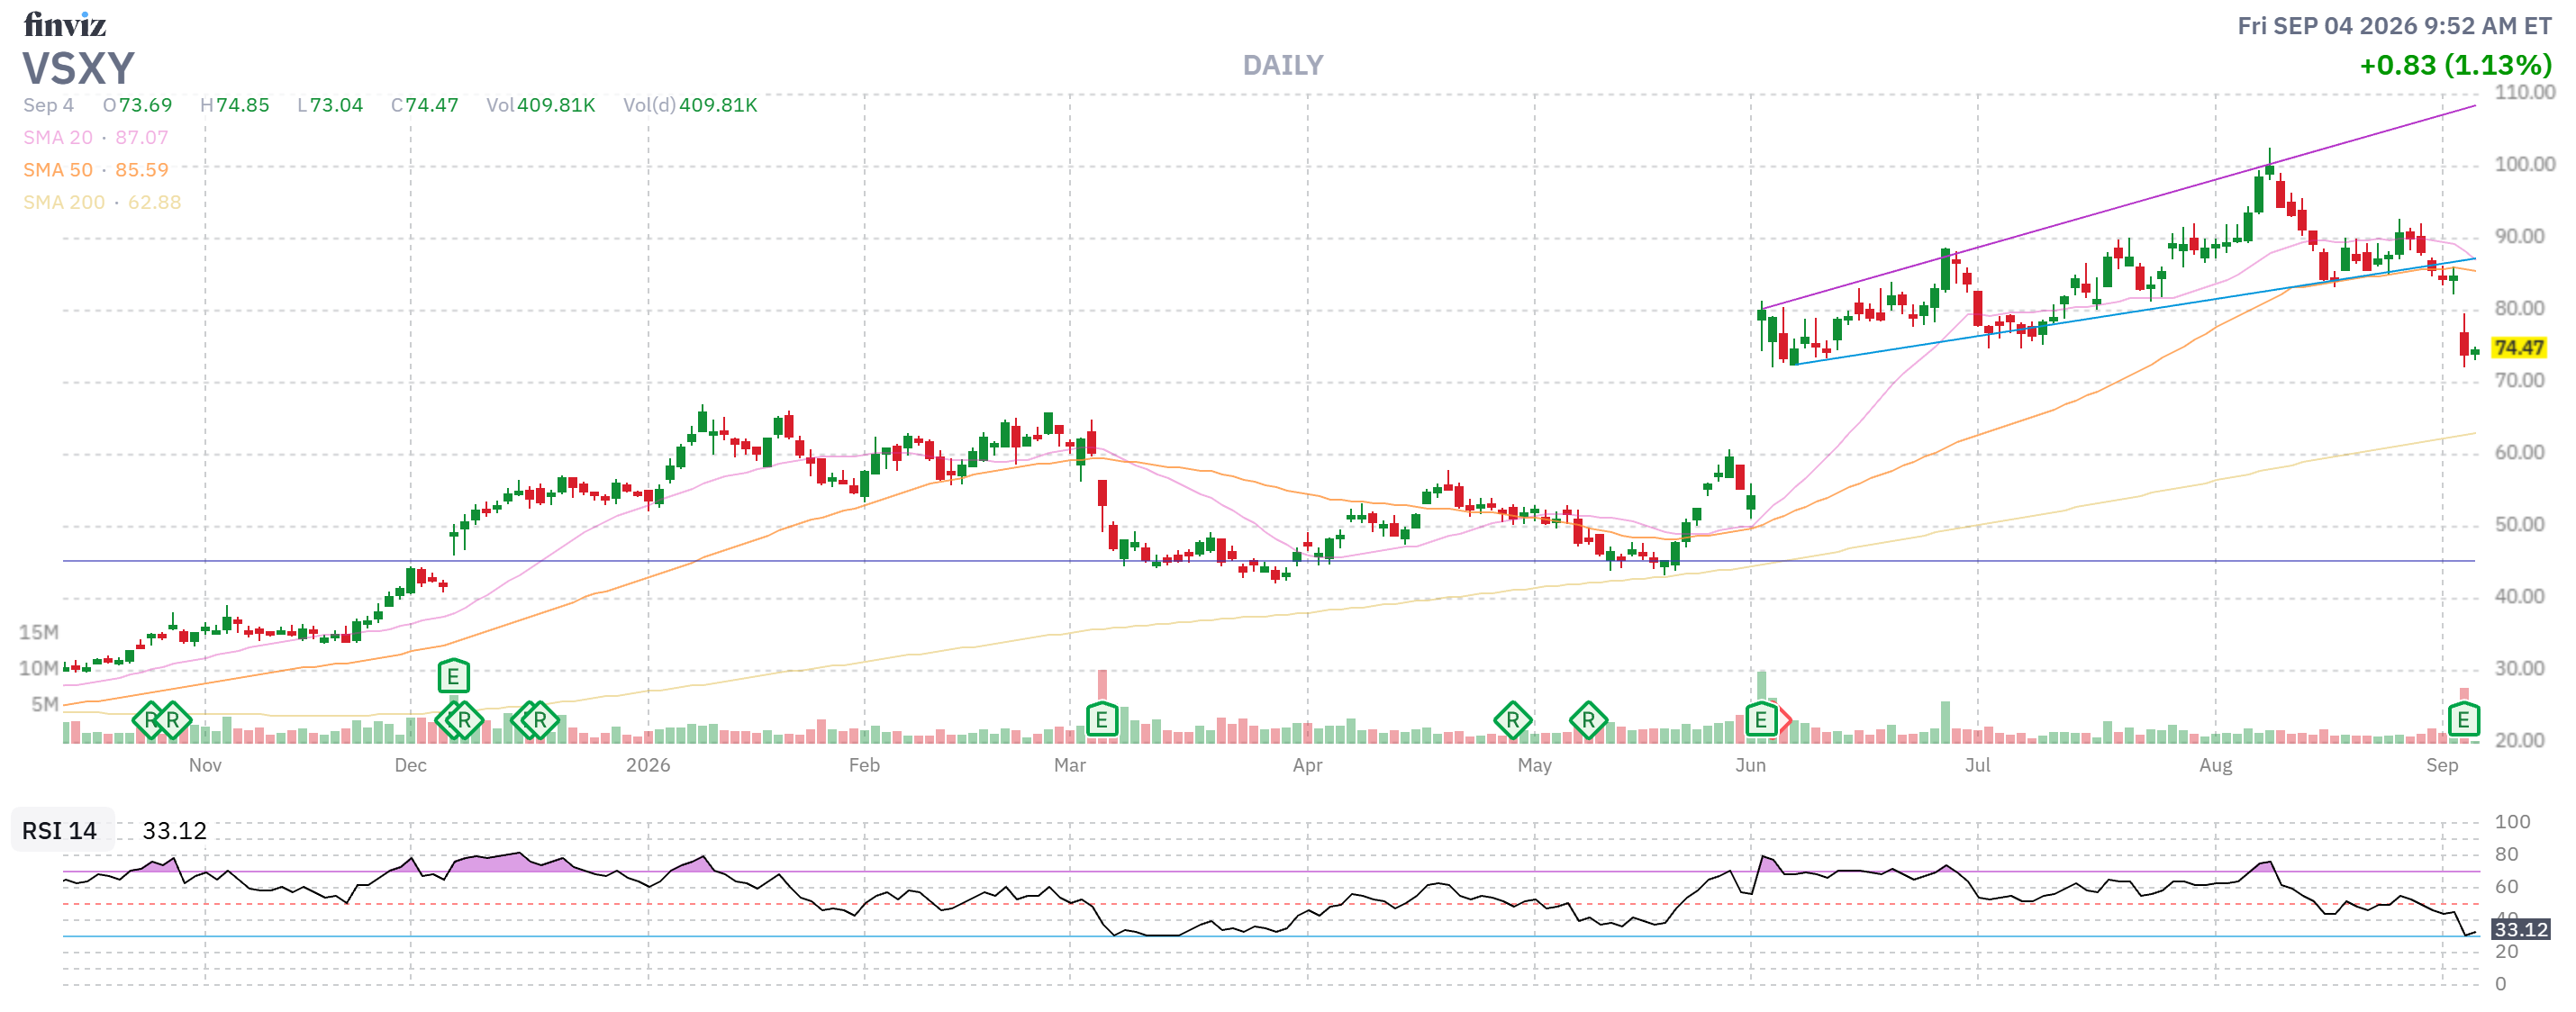This screenshot has height=1012, width=2576.
Task: Click the Sep 4 date in the quote line
Action: point(49,105)
